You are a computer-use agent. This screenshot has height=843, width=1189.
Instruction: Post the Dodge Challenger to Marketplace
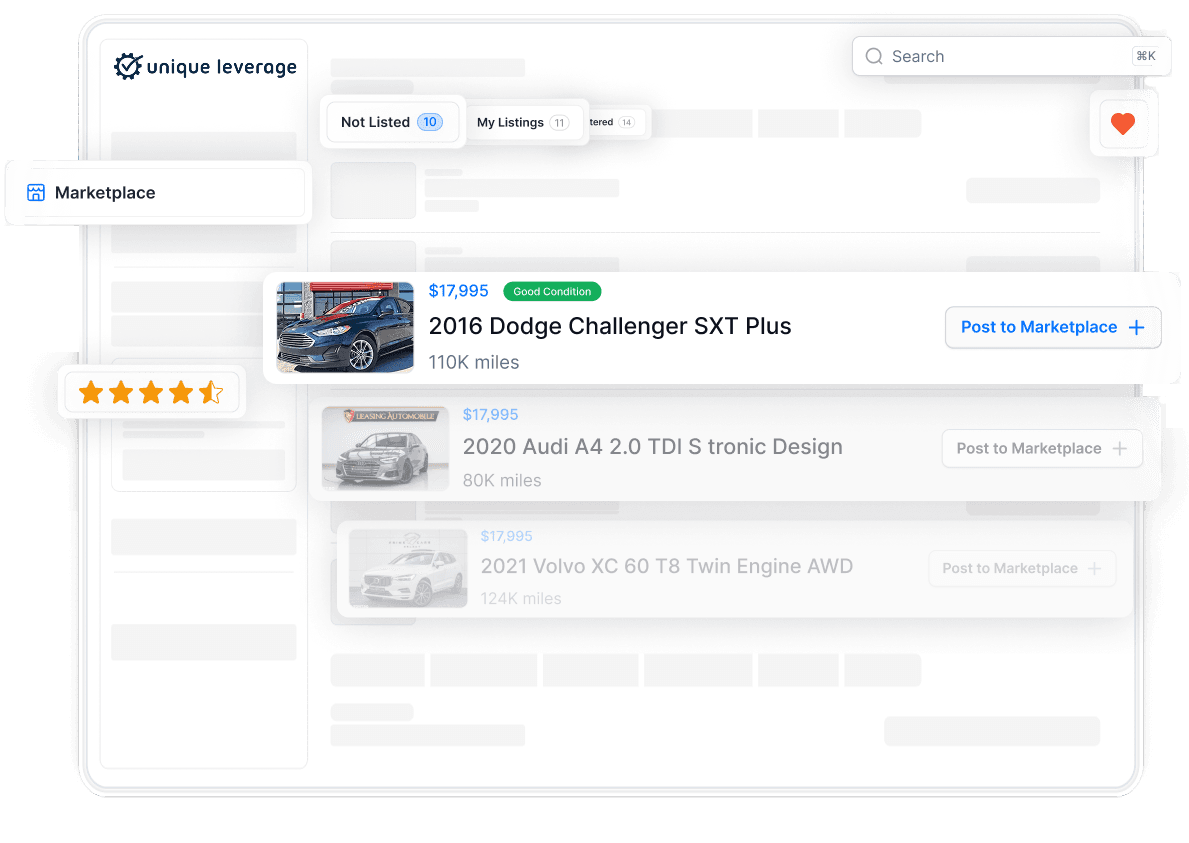(1053, 327)
